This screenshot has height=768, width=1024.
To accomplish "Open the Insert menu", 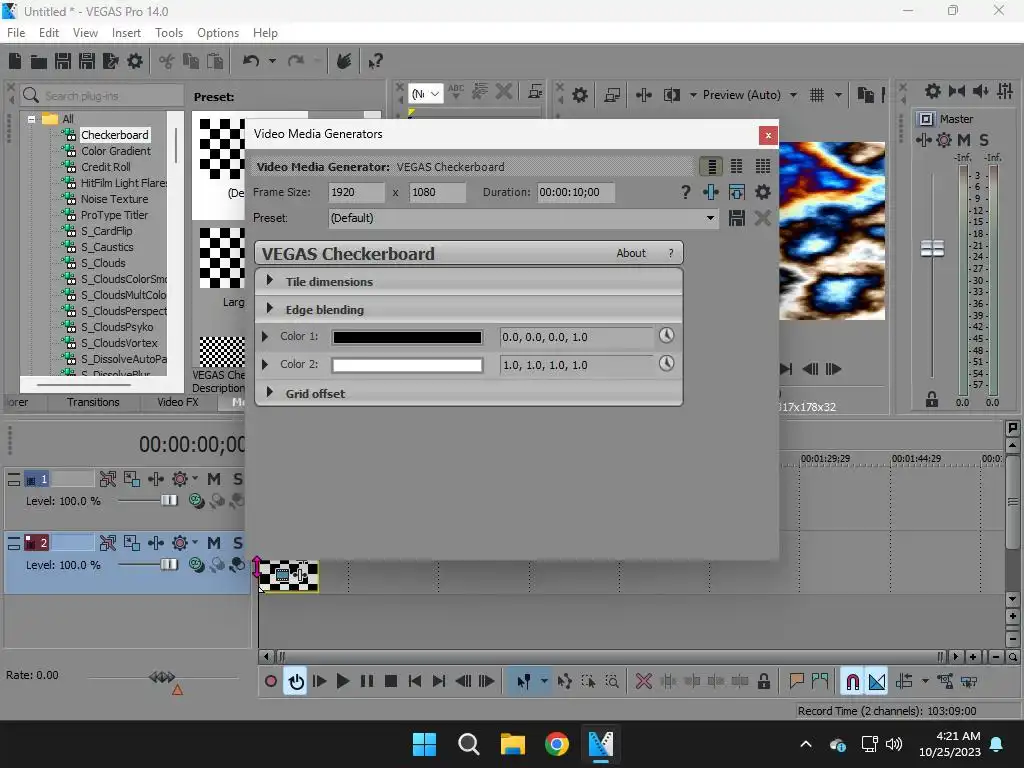I will [x=126, y=33].
